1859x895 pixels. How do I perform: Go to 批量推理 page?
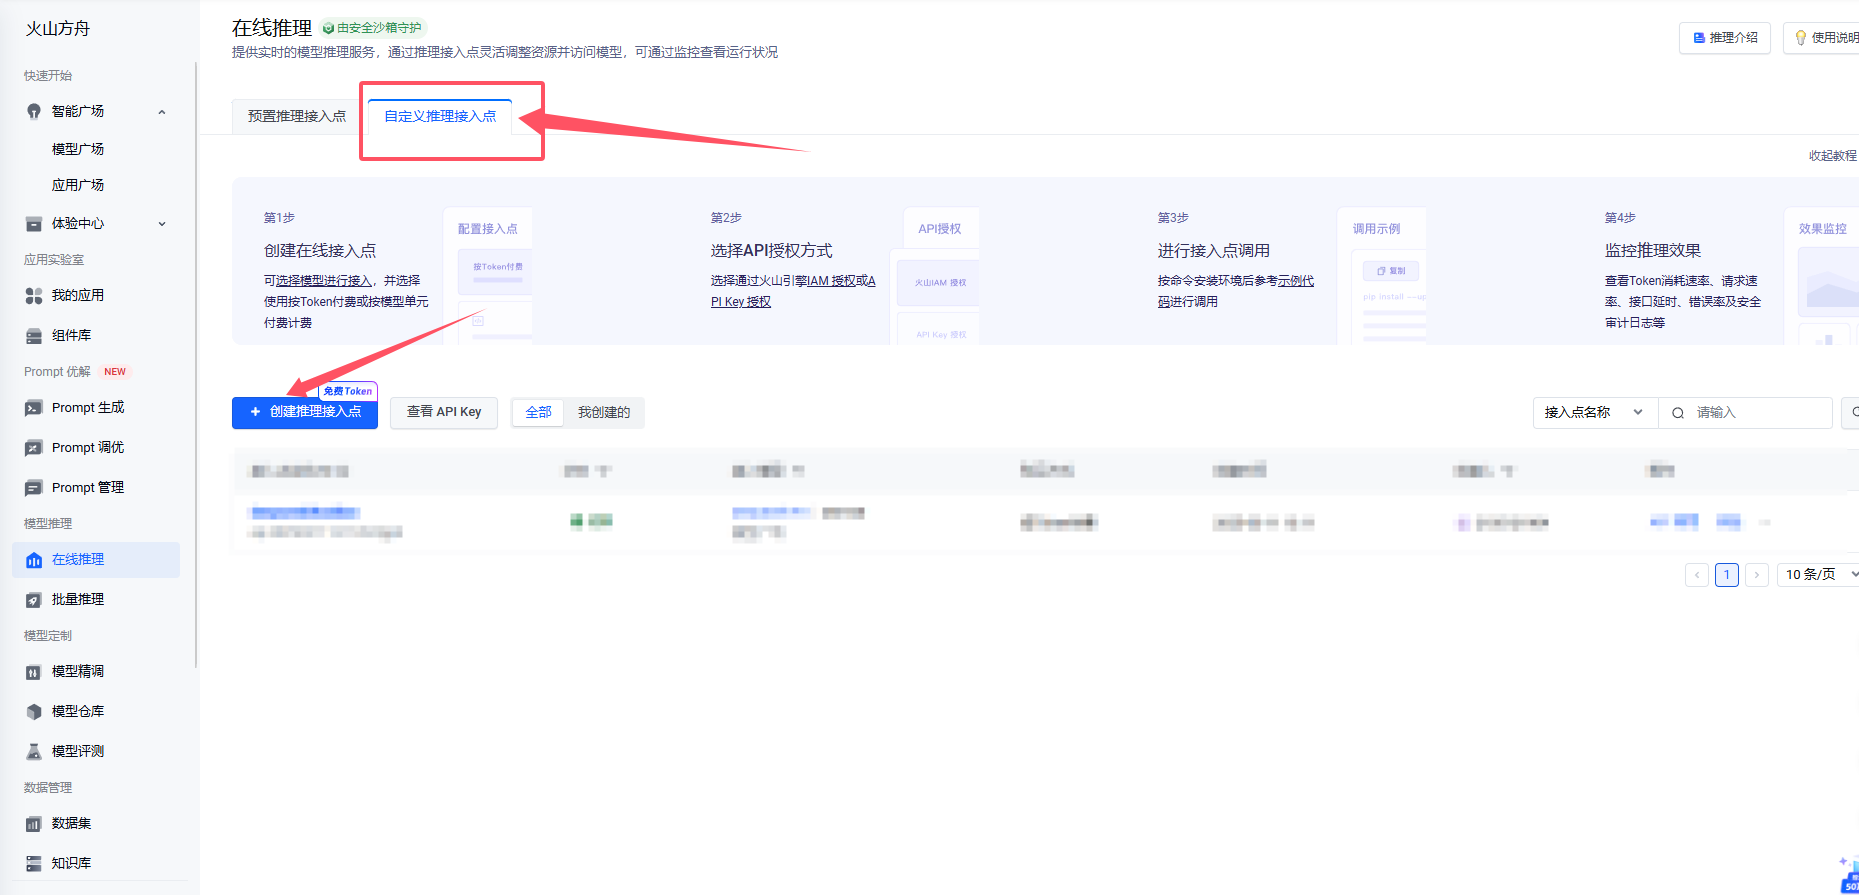[x=96, y=599]
